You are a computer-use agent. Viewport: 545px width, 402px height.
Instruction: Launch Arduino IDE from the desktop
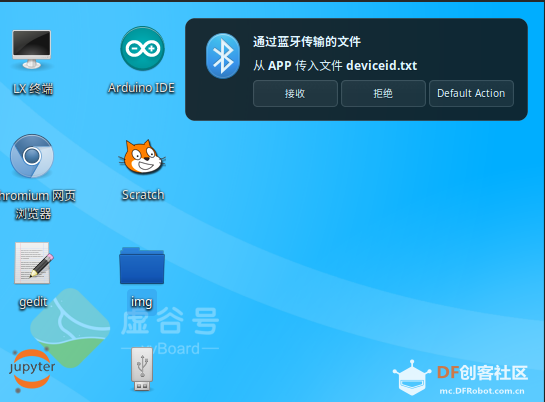point(143,48)
